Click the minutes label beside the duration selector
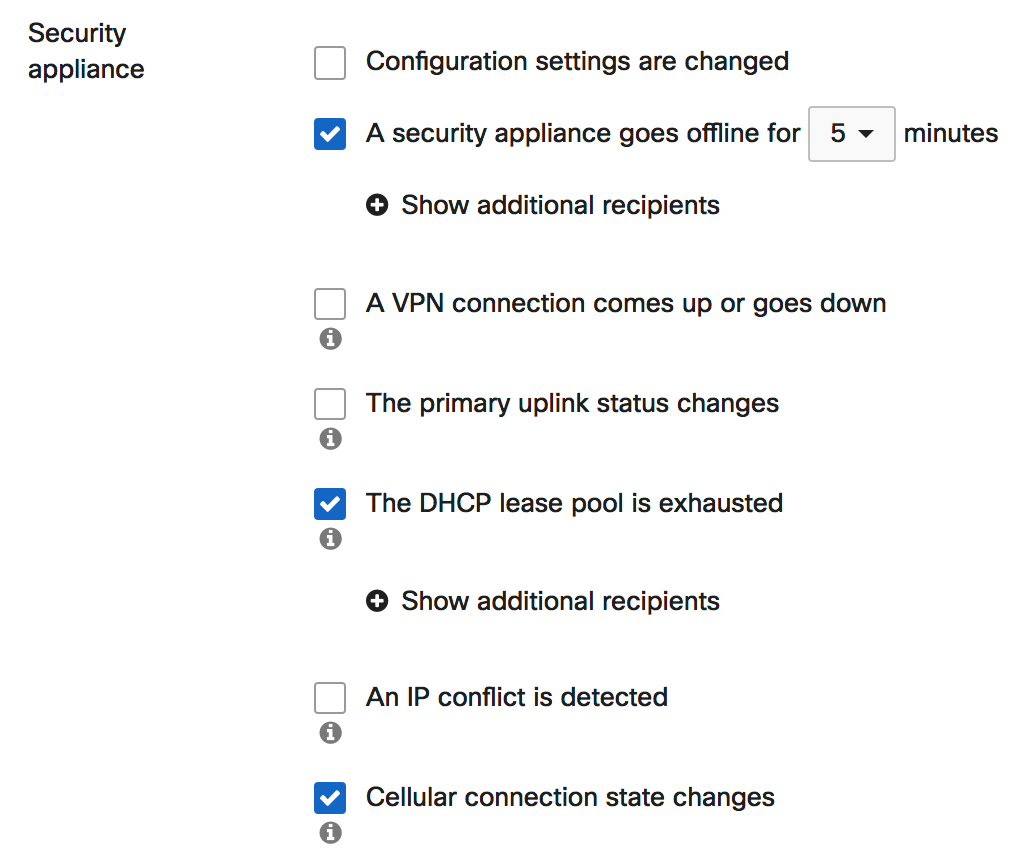Image resolution: width=1032 pixels, height=858 pixels. pos(950,133)
